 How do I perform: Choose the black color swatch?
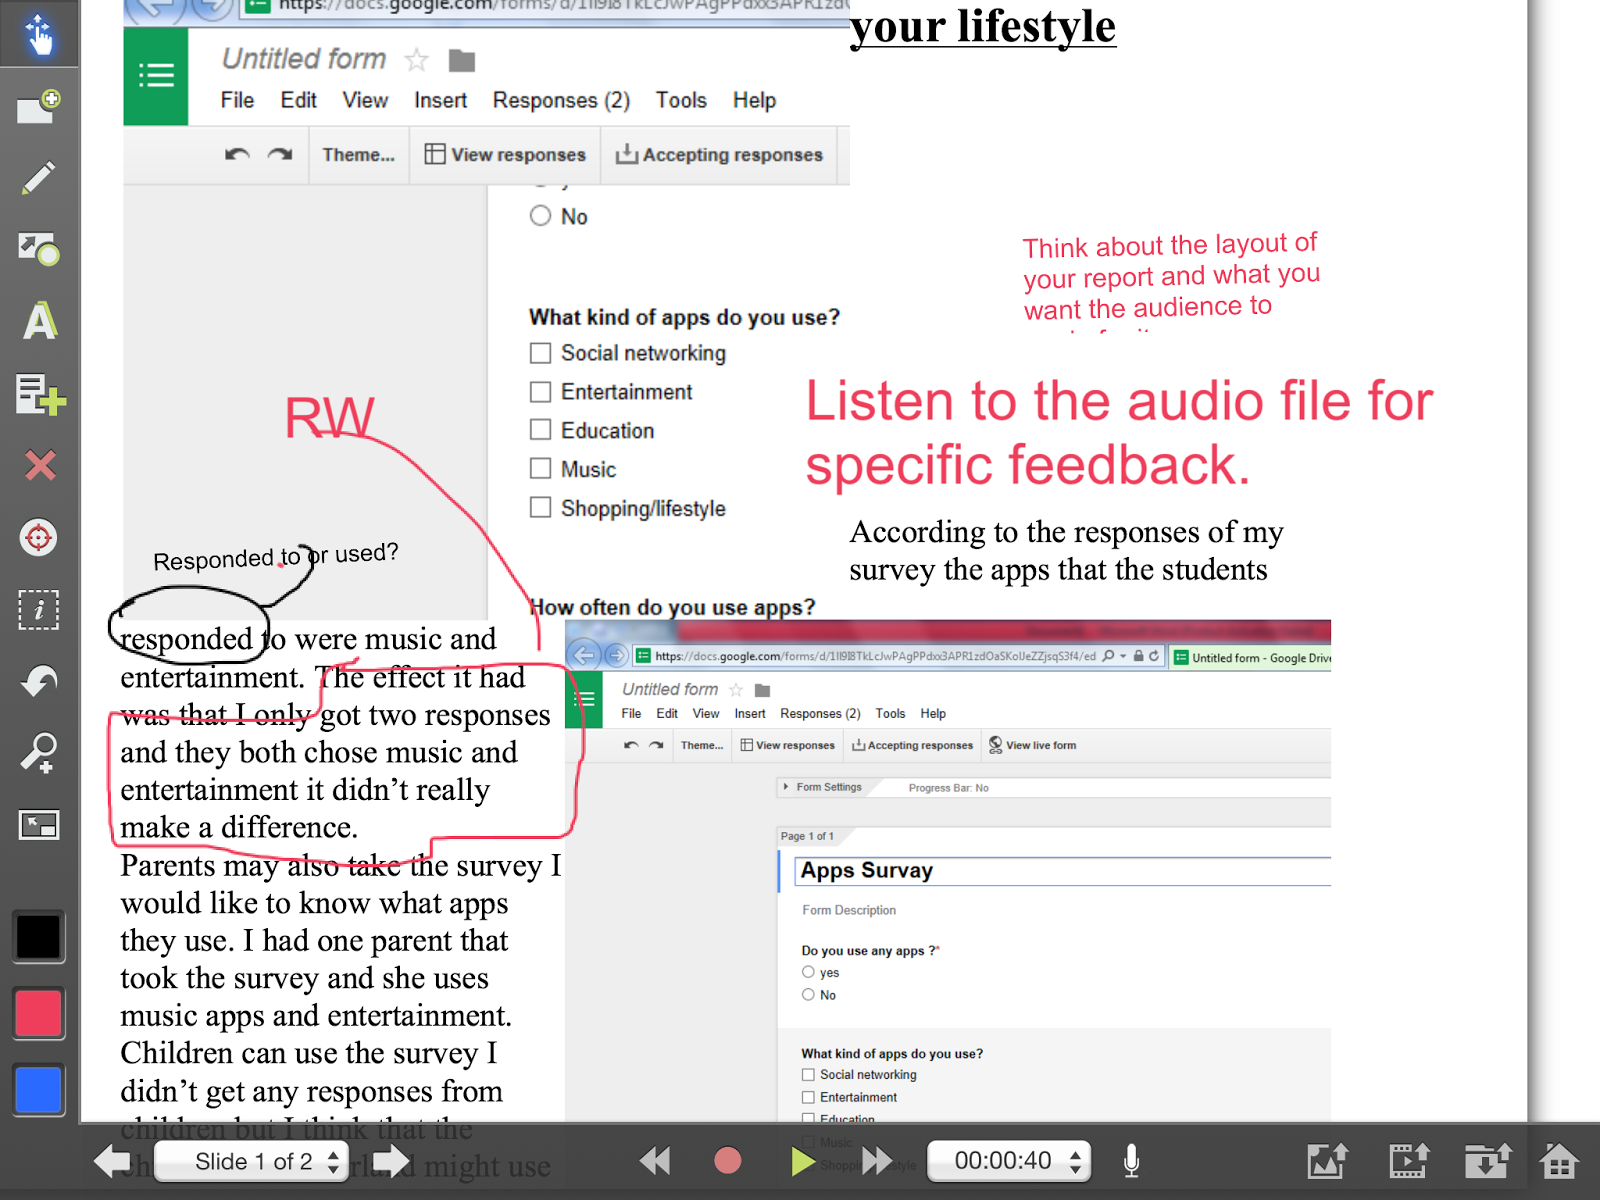39,937
